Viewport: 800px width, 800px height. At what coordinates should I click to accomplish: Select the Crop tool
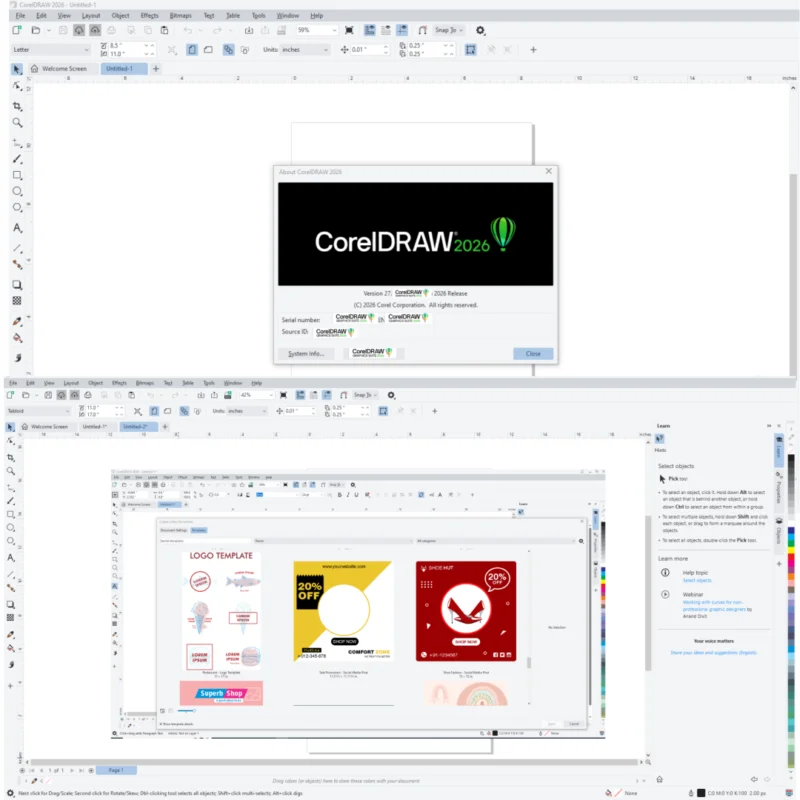tap(15, 103)
